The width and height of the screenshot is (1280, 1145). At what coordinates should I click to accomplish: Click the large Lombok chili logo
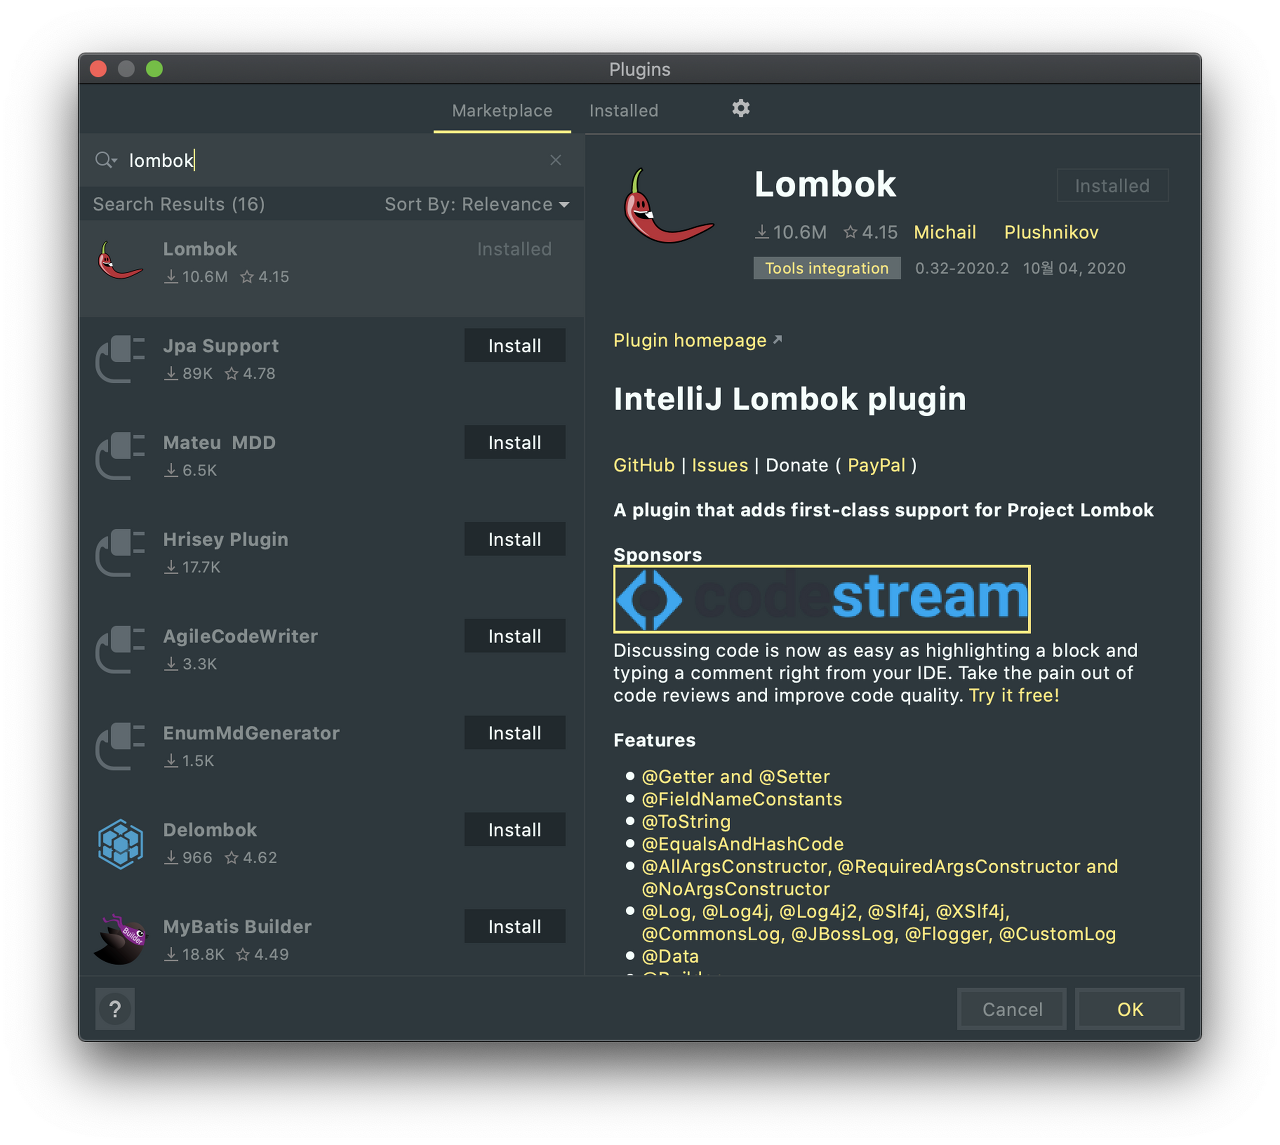coord(668,206)
